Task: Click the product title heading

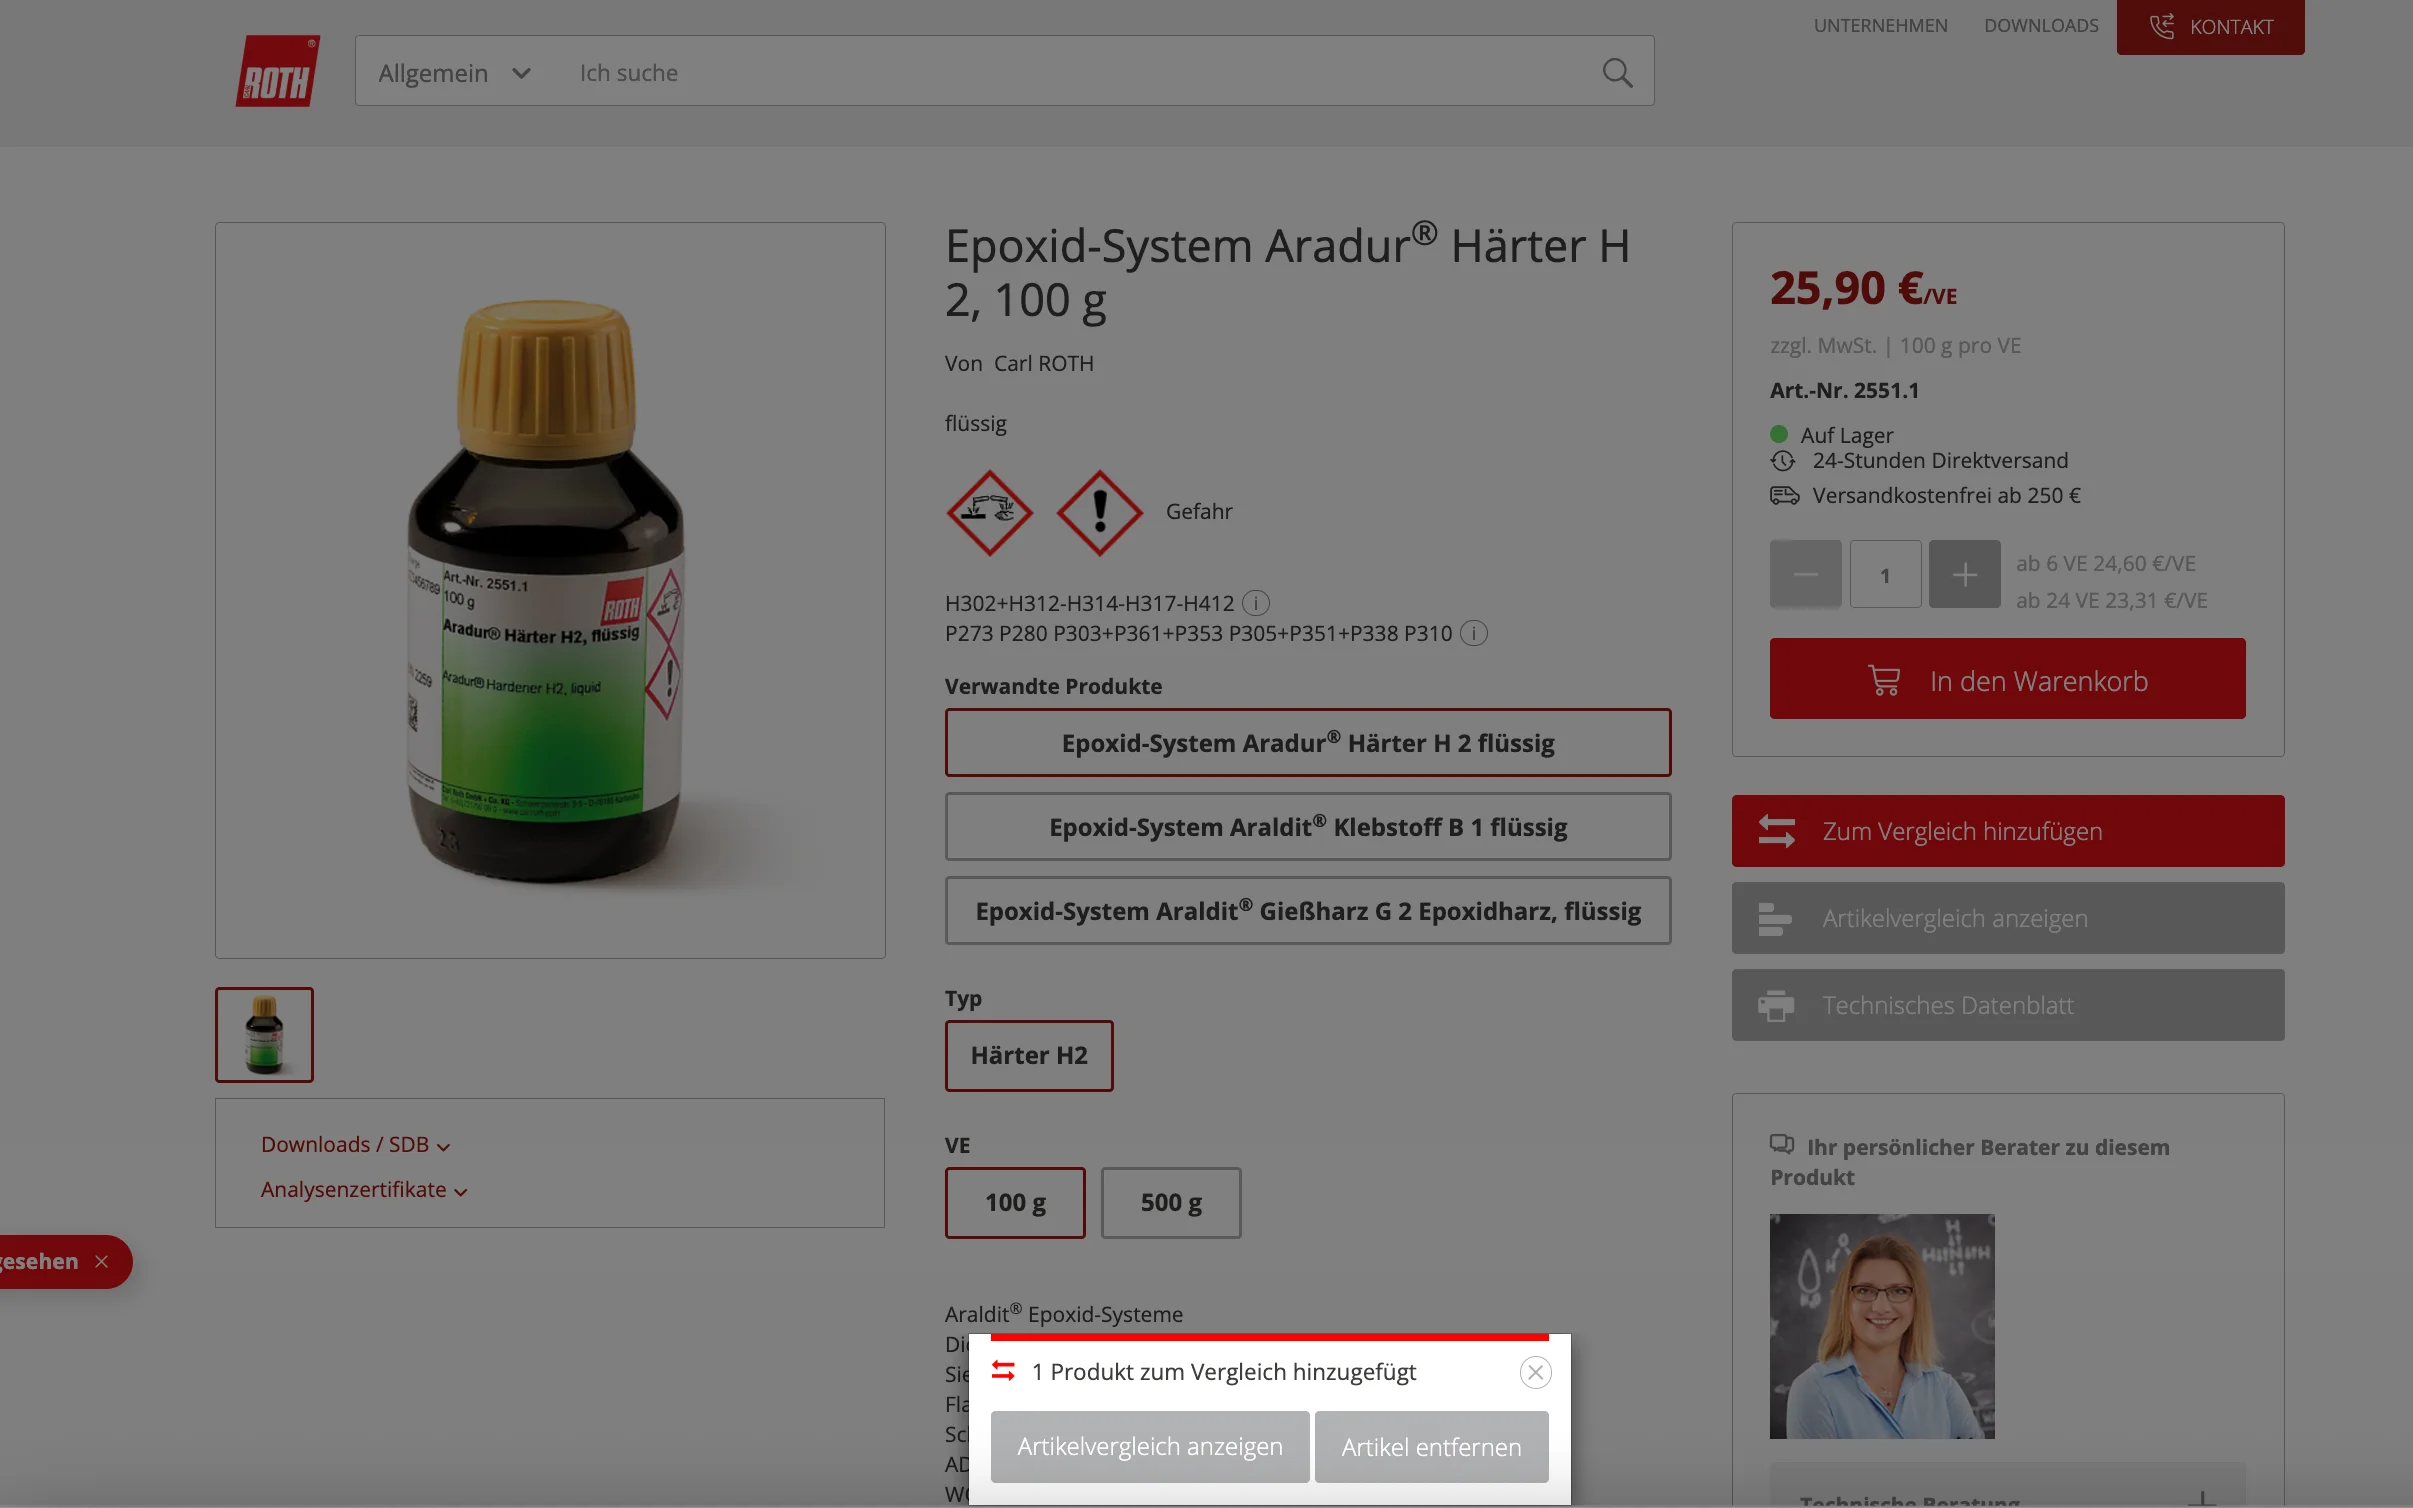Action: [x=1288, y=273]
